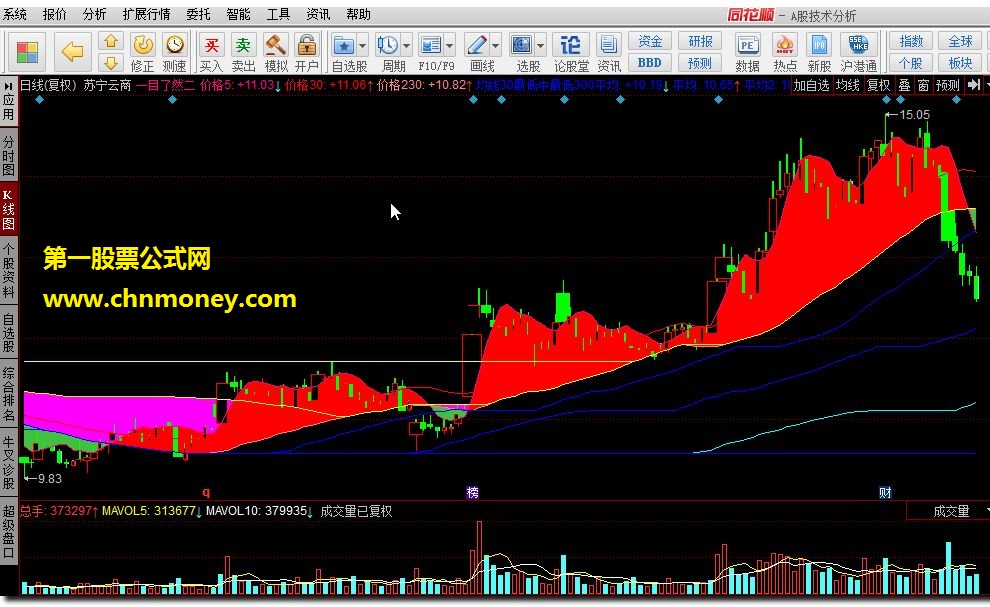This screenshot has width=990, height=607.
Task: Expand the F10/F9 dropdown arrow
Action: 450,45
